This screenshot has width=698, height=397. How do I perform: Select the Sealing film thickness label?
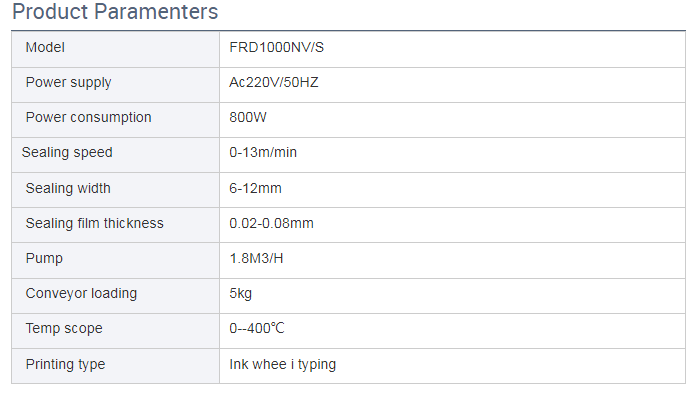94,223
